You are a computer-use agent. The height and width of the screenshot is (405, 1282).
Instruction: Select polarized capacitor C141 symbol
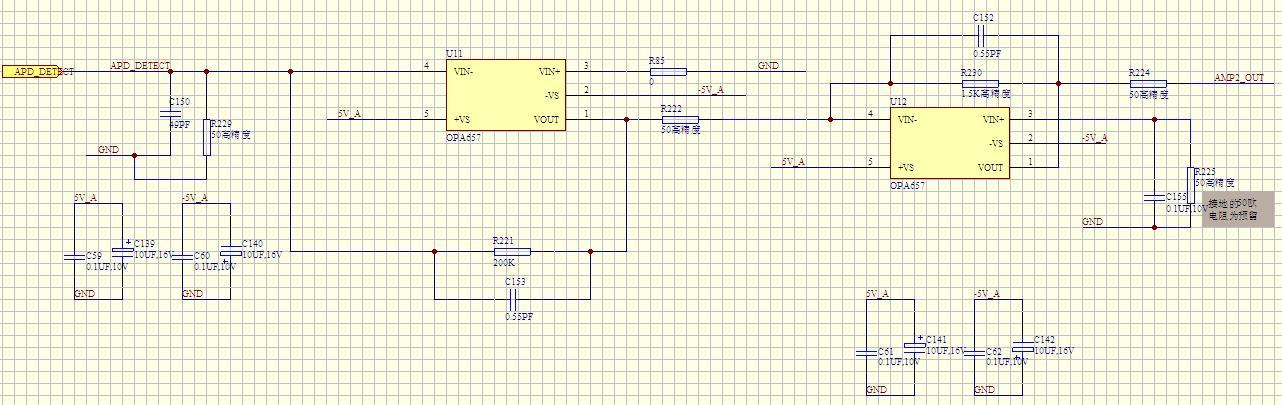(914, 346)
